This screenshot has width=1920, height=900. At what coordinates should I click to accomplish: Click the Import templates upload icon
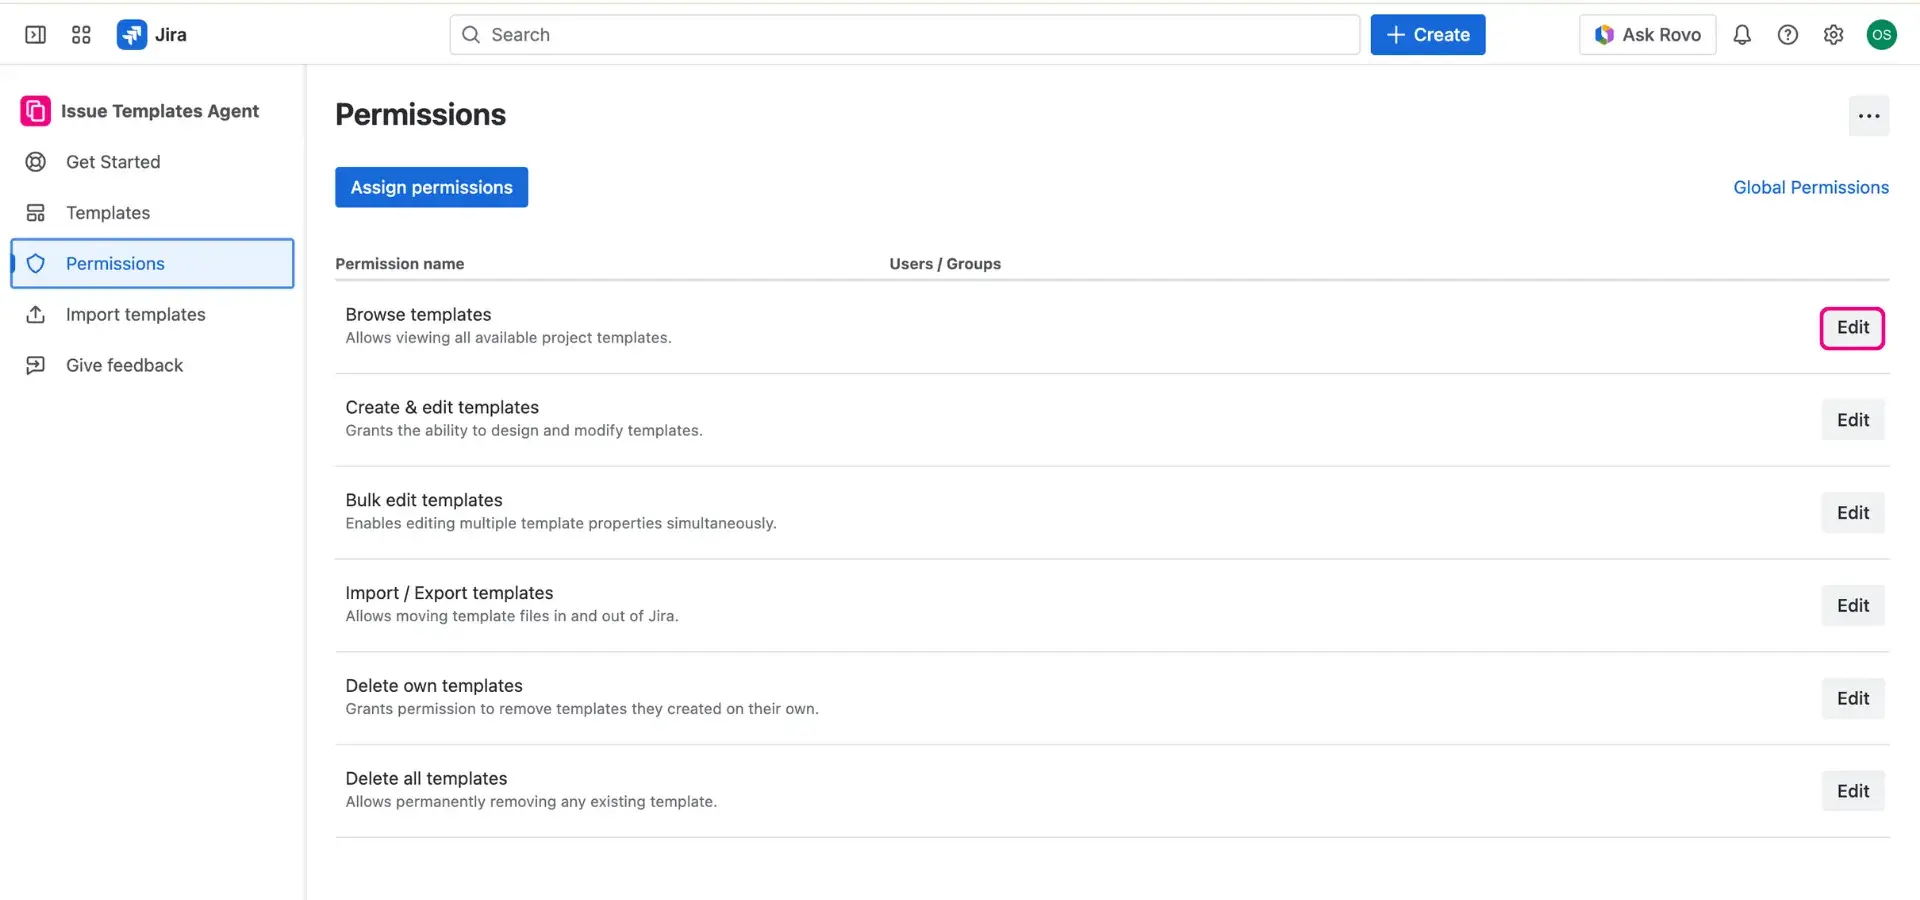coord(36,314)
